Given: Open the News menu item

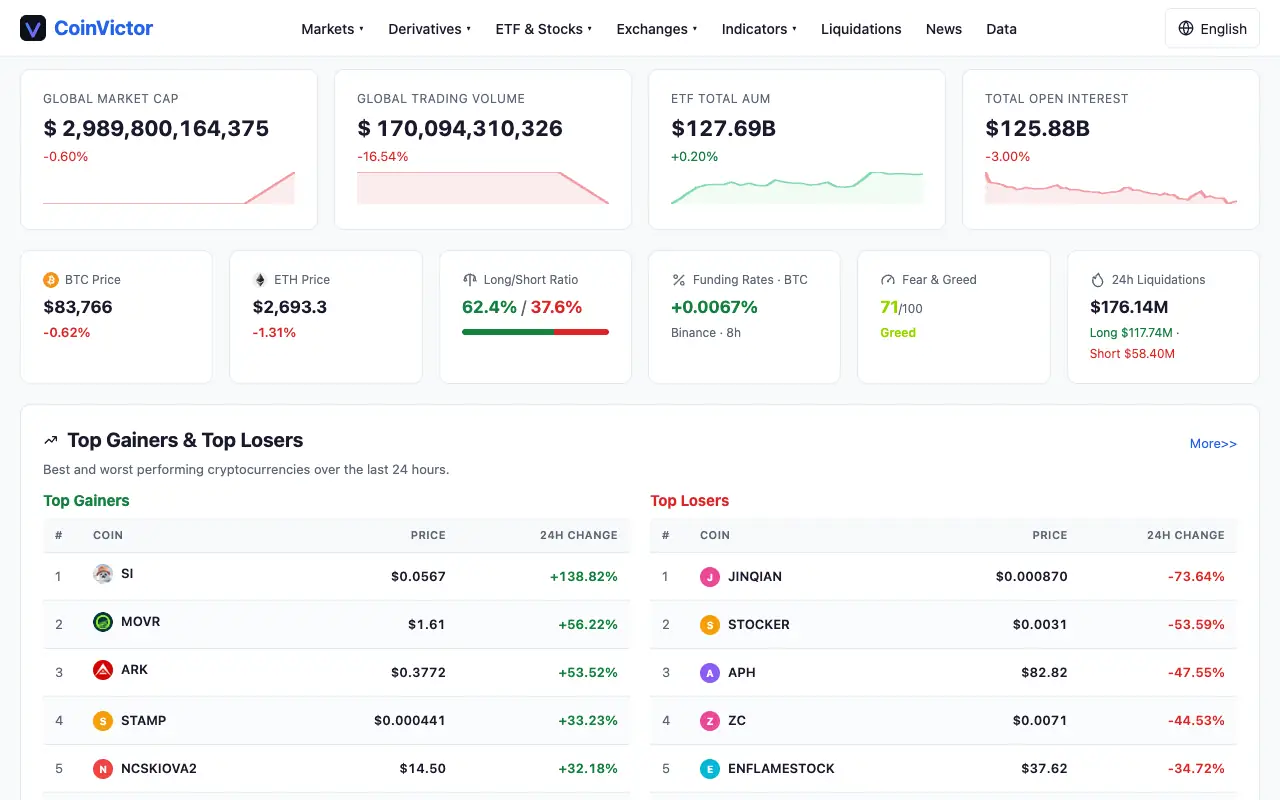Looking at the screenshot, I should 944,29.
